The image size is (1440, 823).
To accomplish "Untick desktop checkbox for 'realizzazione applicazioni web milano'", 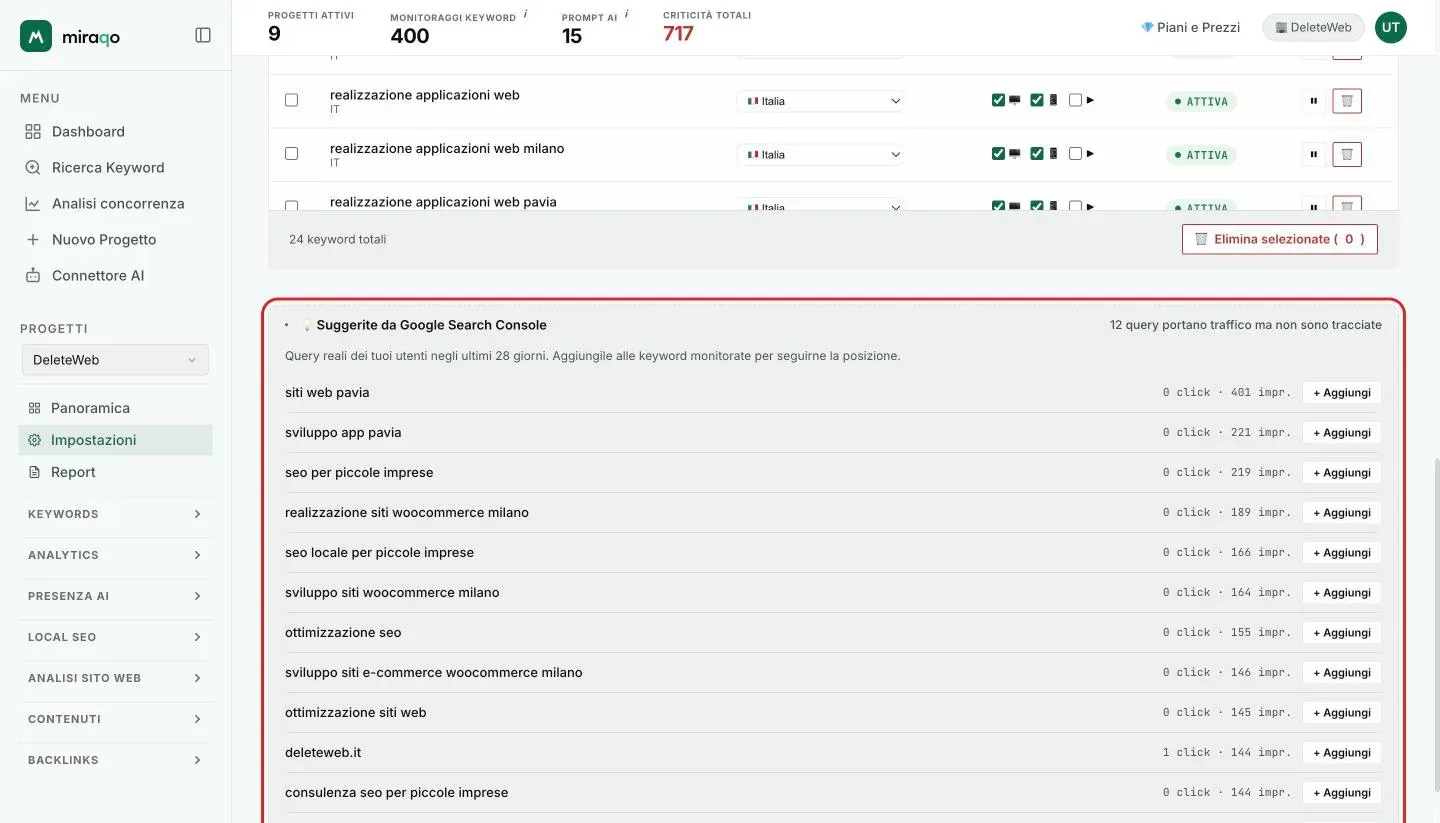I will (x=998, y=154).
